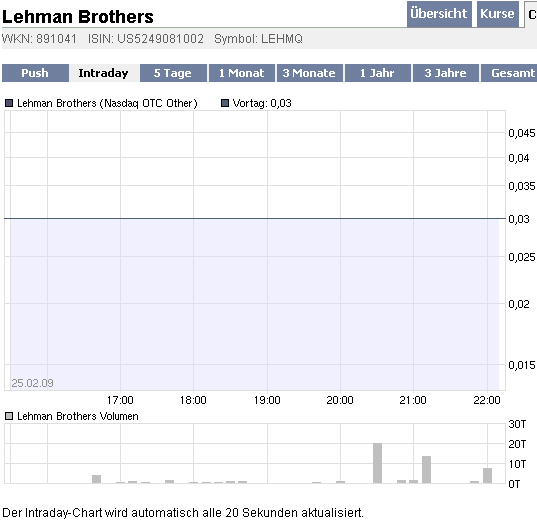This screenshot has width=537, height=523.
Task: Show the 1 Monat chart
Action: 242,73
